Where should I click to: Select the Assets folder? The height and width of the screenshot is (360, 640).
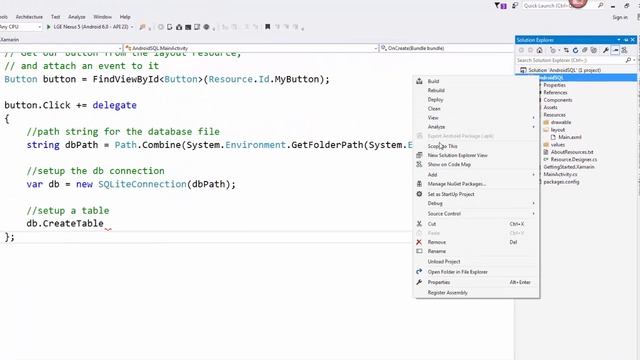[550, 107]
